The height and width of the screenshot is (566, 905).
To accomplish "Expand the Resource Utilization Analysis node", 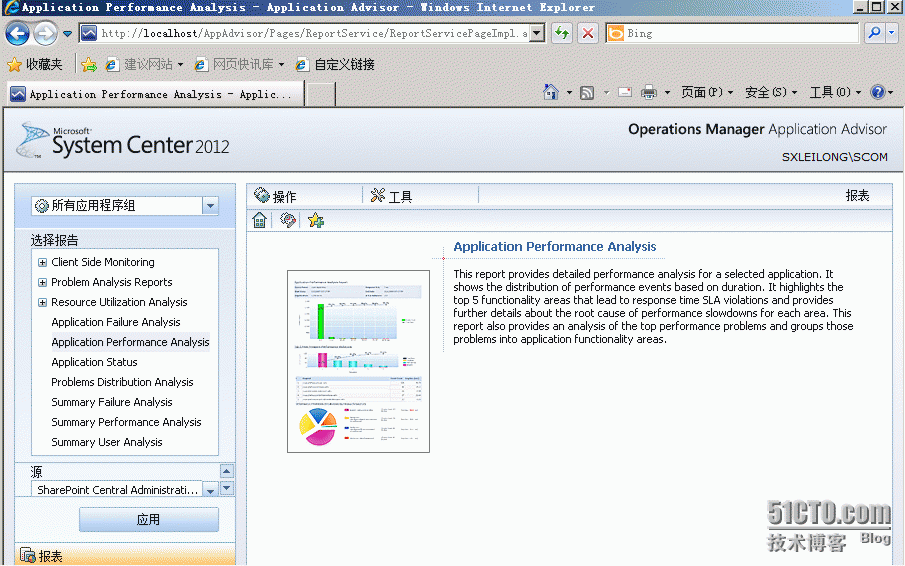I will coord(42,302).
